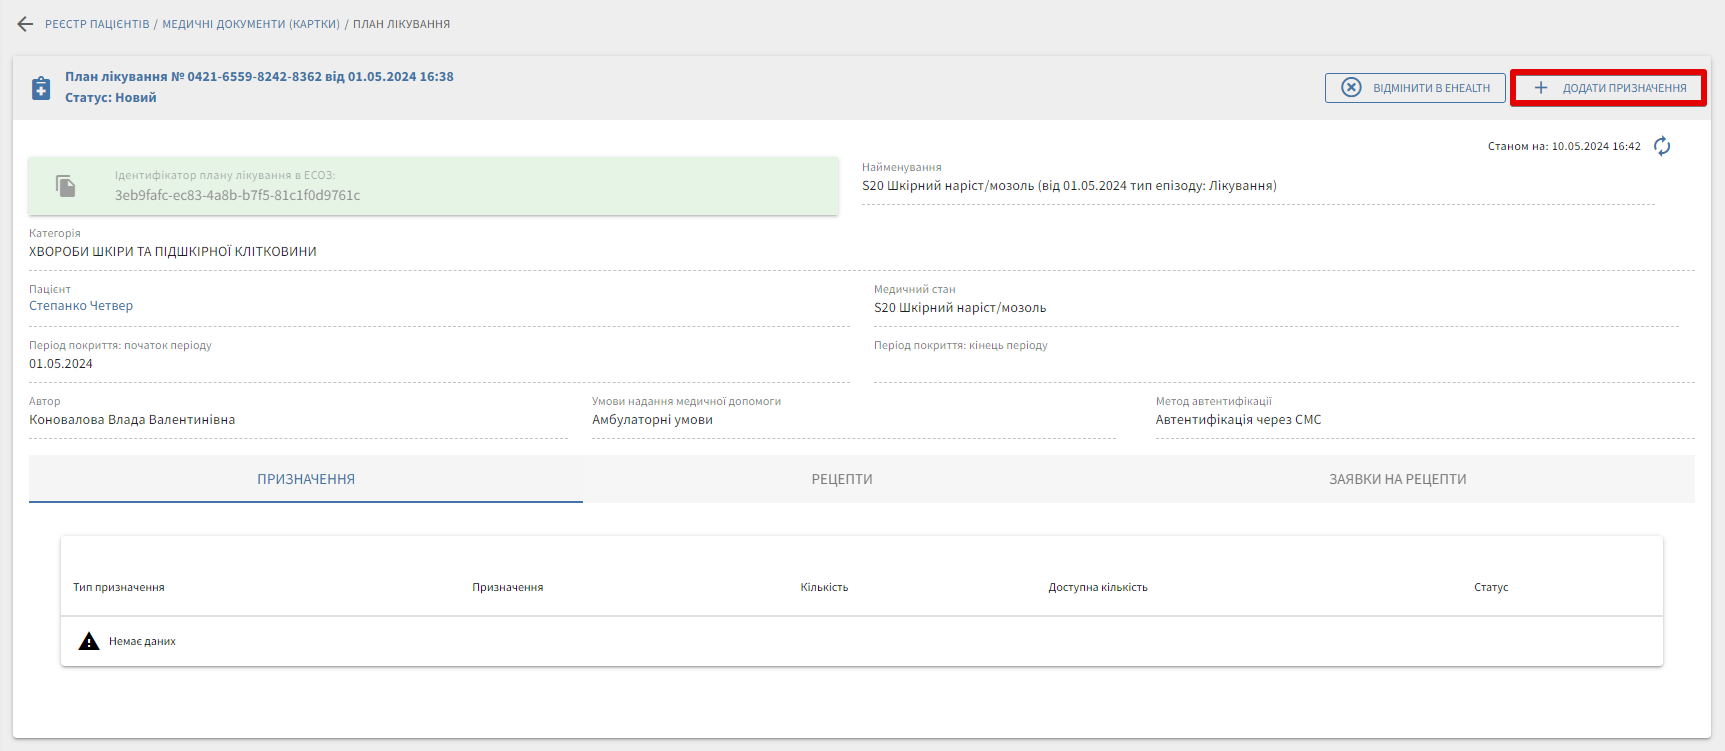Viewport: 1725px width, 751px height.
Task: Click the 'Статус' column header
Action: tap(1490, 588)
